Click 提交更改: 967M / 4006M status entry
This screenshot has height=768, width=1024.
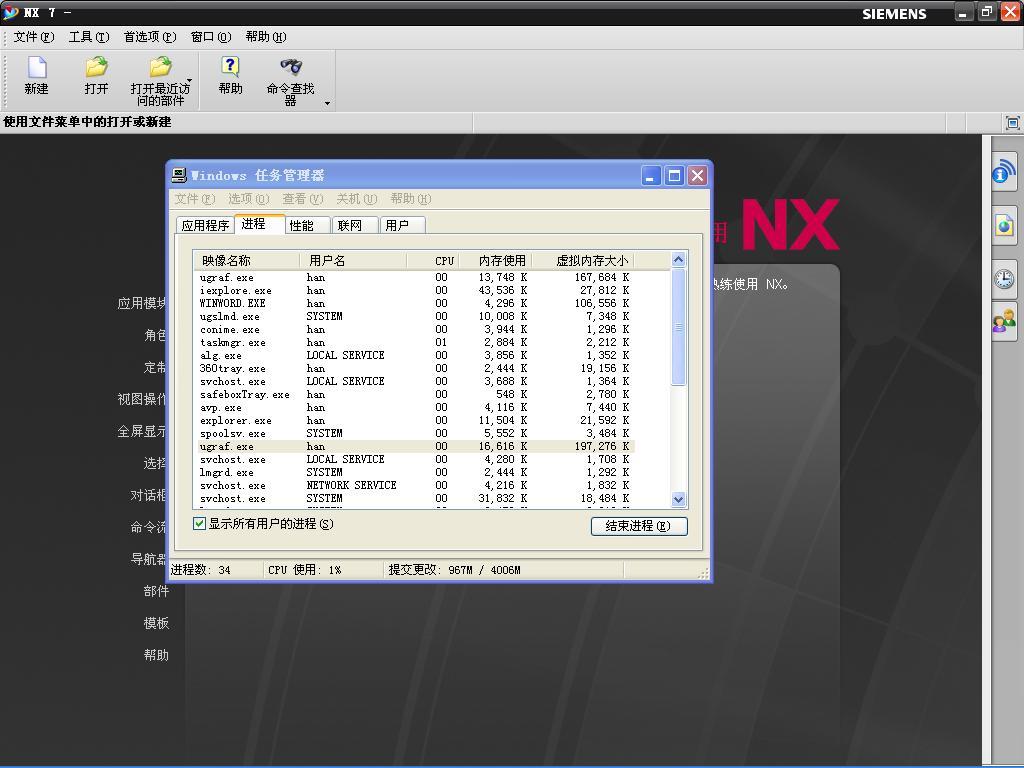coord(455,570)
